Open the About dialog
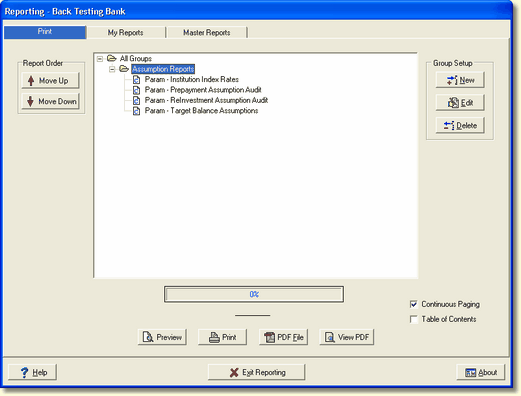The height and width of the screenshot is (396, 521). [x=481, y=372]
